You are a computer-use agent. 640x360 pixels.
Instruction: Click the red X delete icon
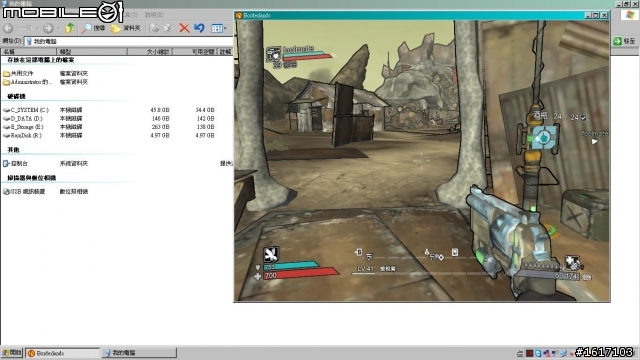click(184, 28)
